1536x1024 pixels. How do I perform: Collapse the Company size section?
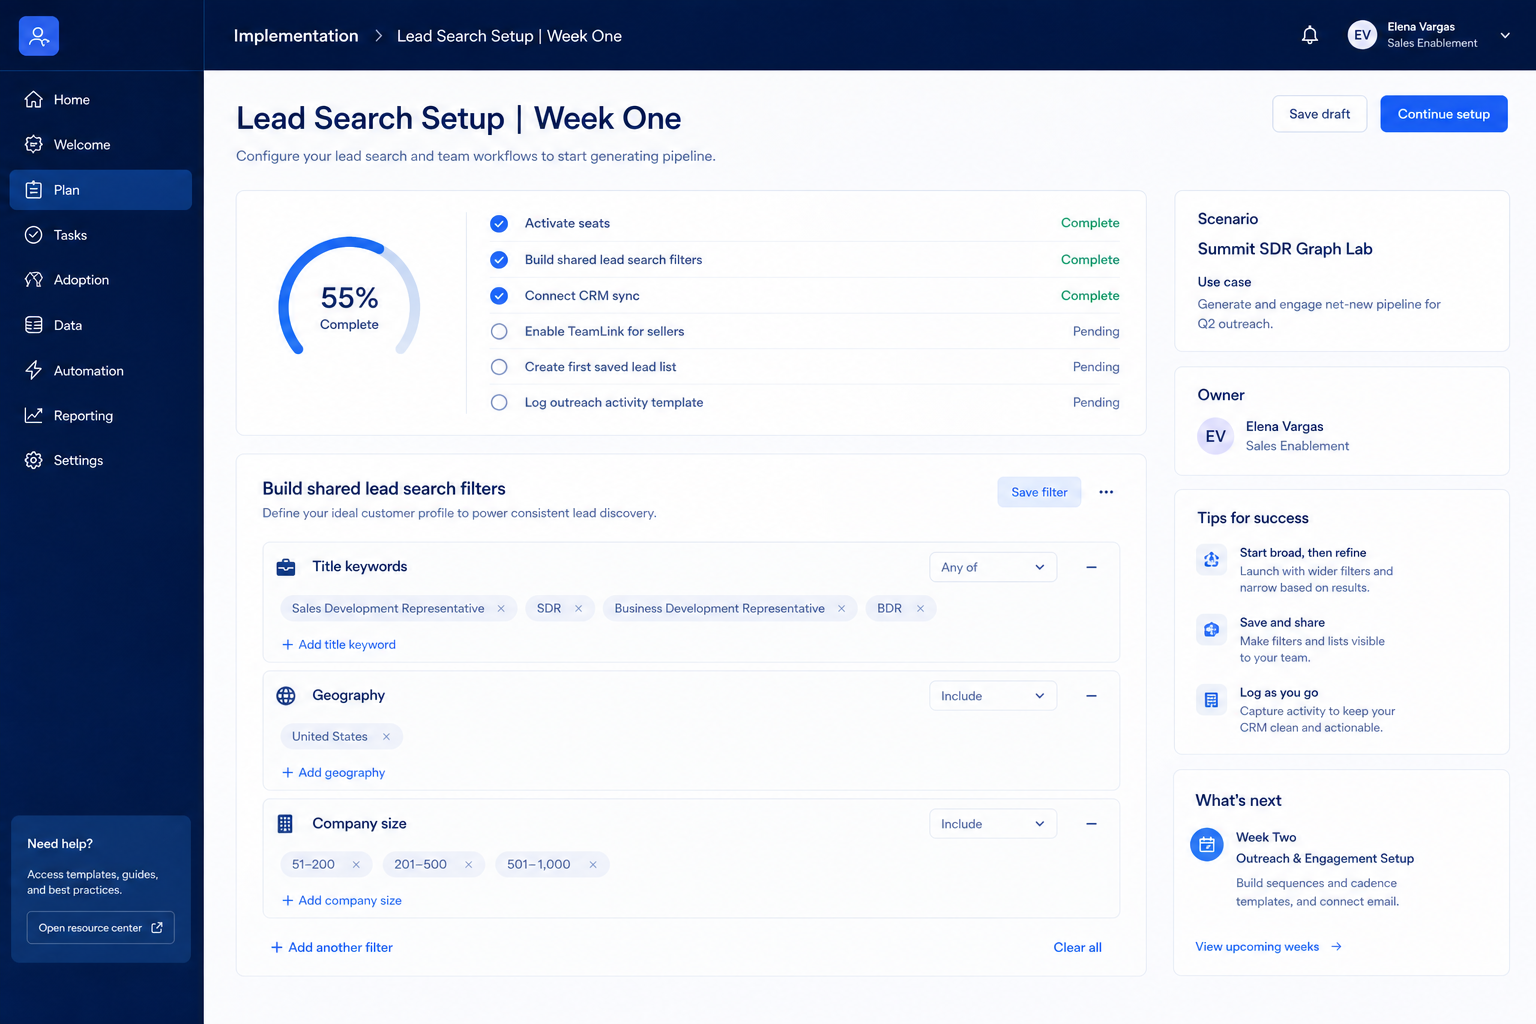pos(1091,824)
